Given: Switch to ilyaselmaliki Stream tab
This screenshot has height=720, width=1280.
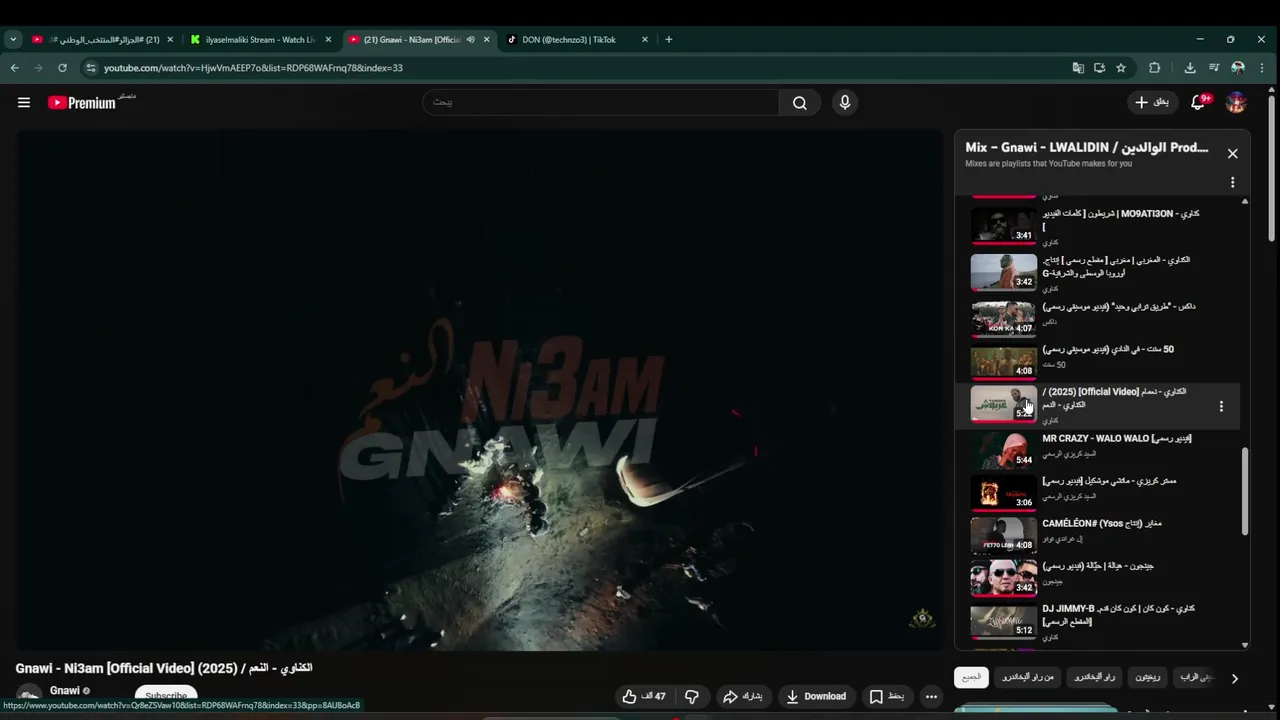Looking at the screenshot, I should pyautogui.click(x=260, y=40).
